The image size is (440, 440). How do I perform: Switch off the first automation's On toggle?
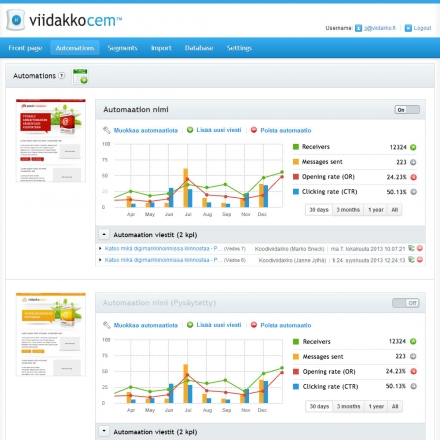coord(407,110)
